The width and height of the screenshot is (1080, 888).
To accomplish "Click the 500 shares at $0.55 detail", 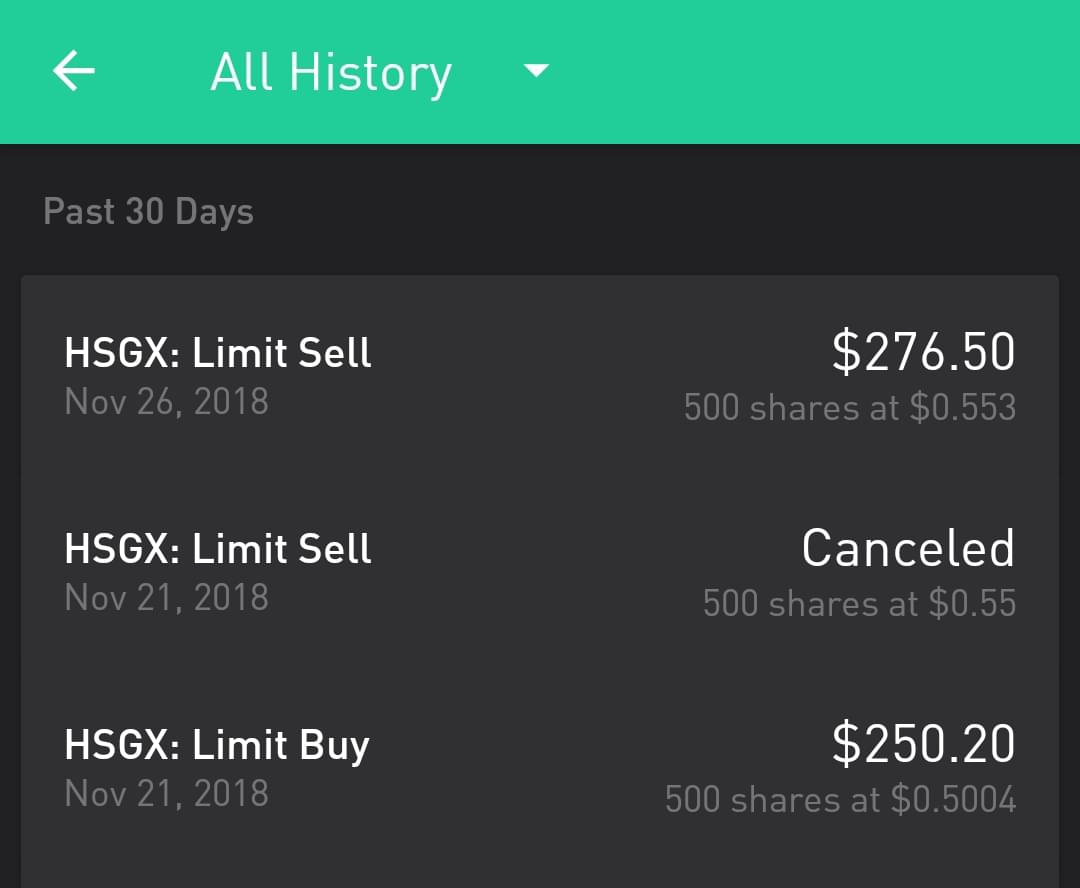I will pos(859,603).
